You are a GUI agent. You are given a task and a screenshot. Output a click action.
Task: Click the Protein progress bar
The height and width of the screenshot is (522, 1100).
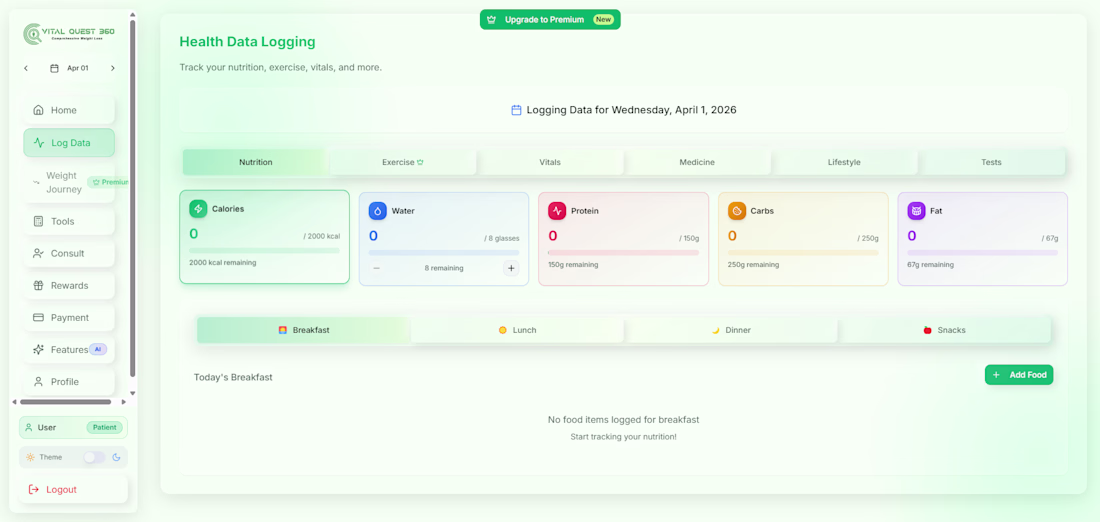click(x=624, y=253)
